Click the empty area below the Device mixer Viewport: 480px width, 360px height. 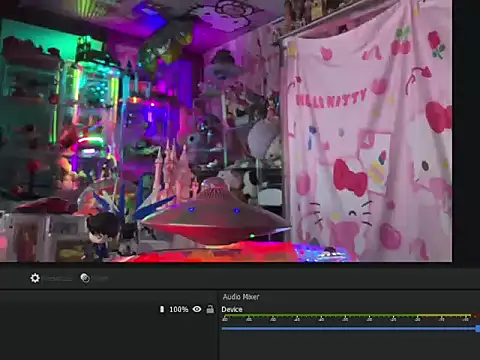click(x=349, y=347)
